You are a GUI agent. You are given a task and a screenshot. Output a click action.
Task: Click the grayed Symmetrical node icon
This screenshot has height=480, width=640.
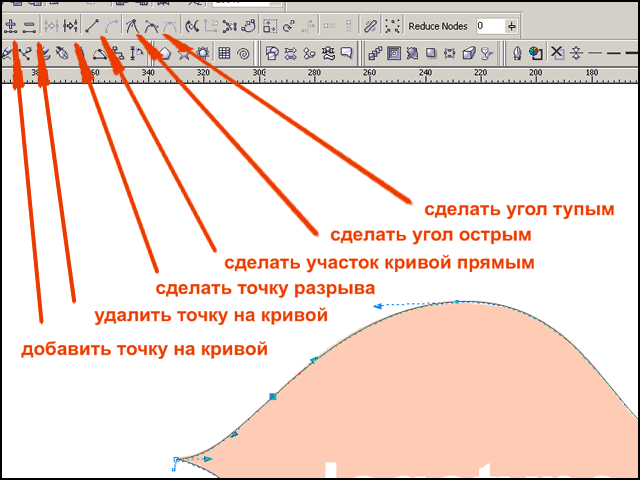(x=169, y=27)
